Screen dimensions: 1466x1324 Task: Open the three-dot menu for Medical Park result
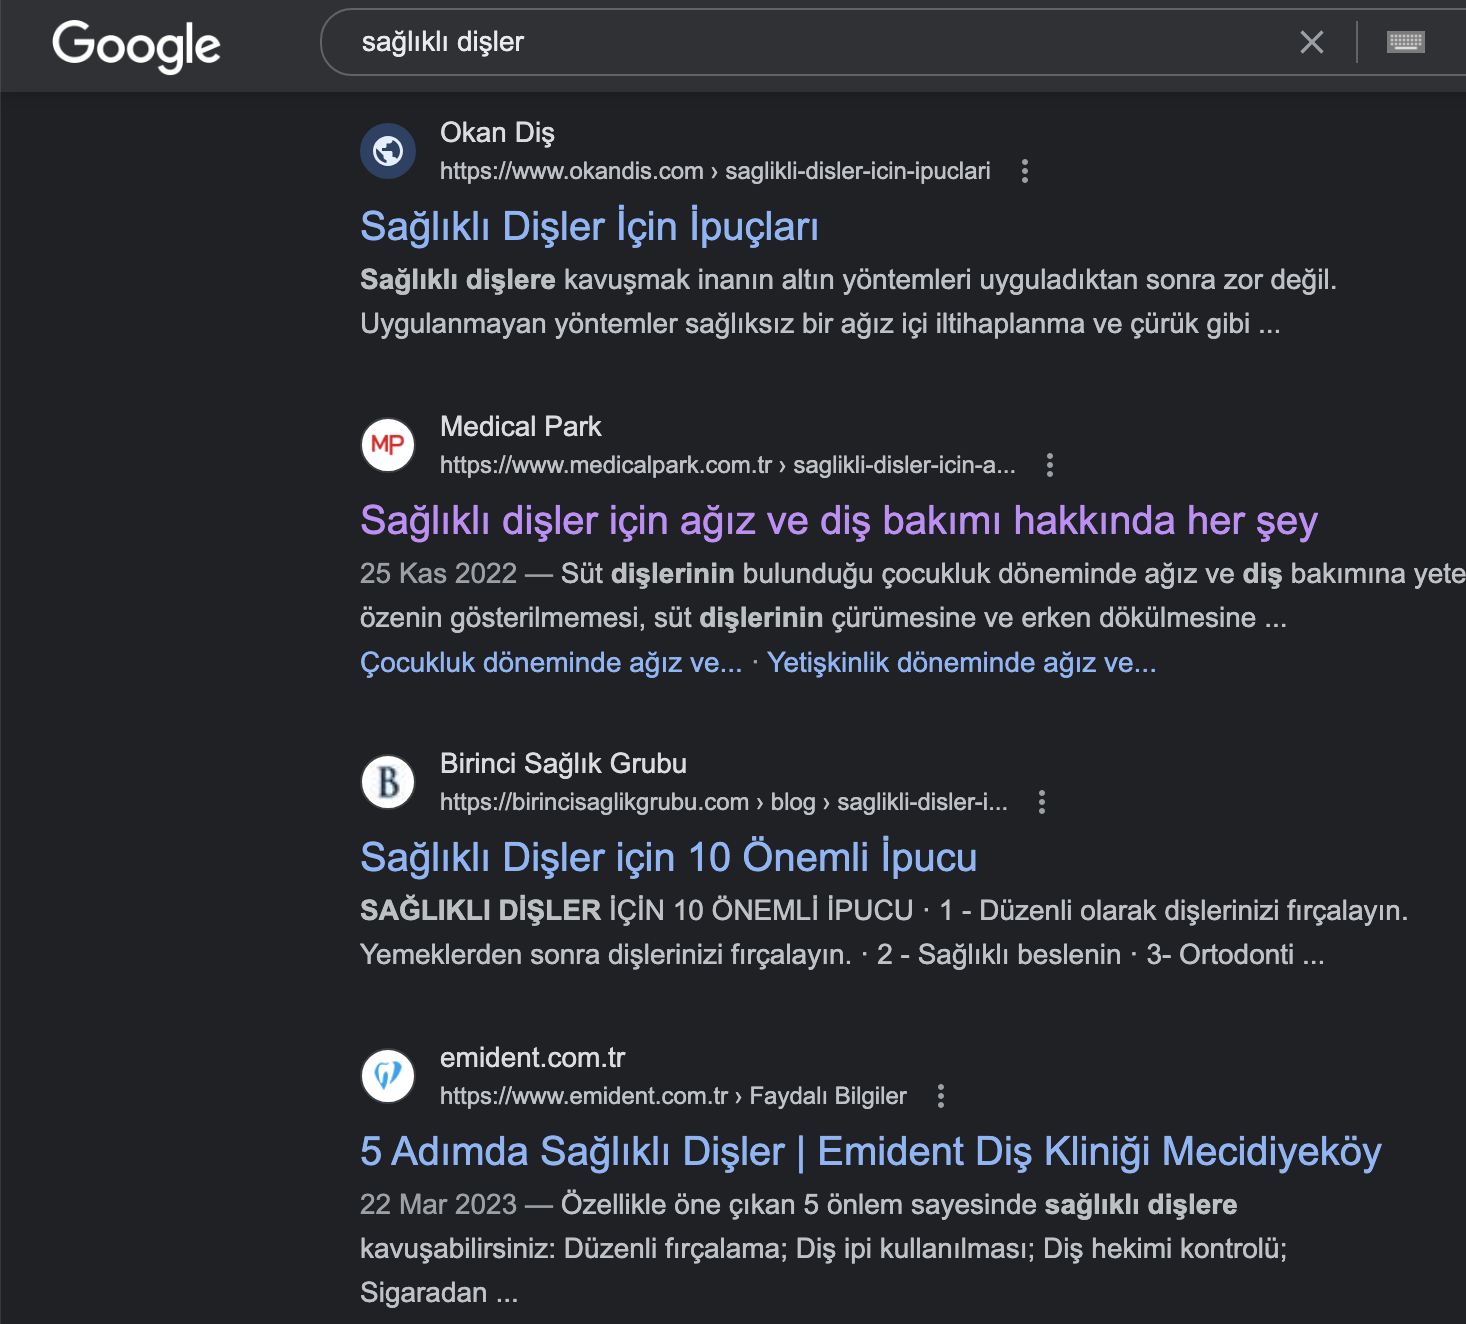[x=1049, y=465]
